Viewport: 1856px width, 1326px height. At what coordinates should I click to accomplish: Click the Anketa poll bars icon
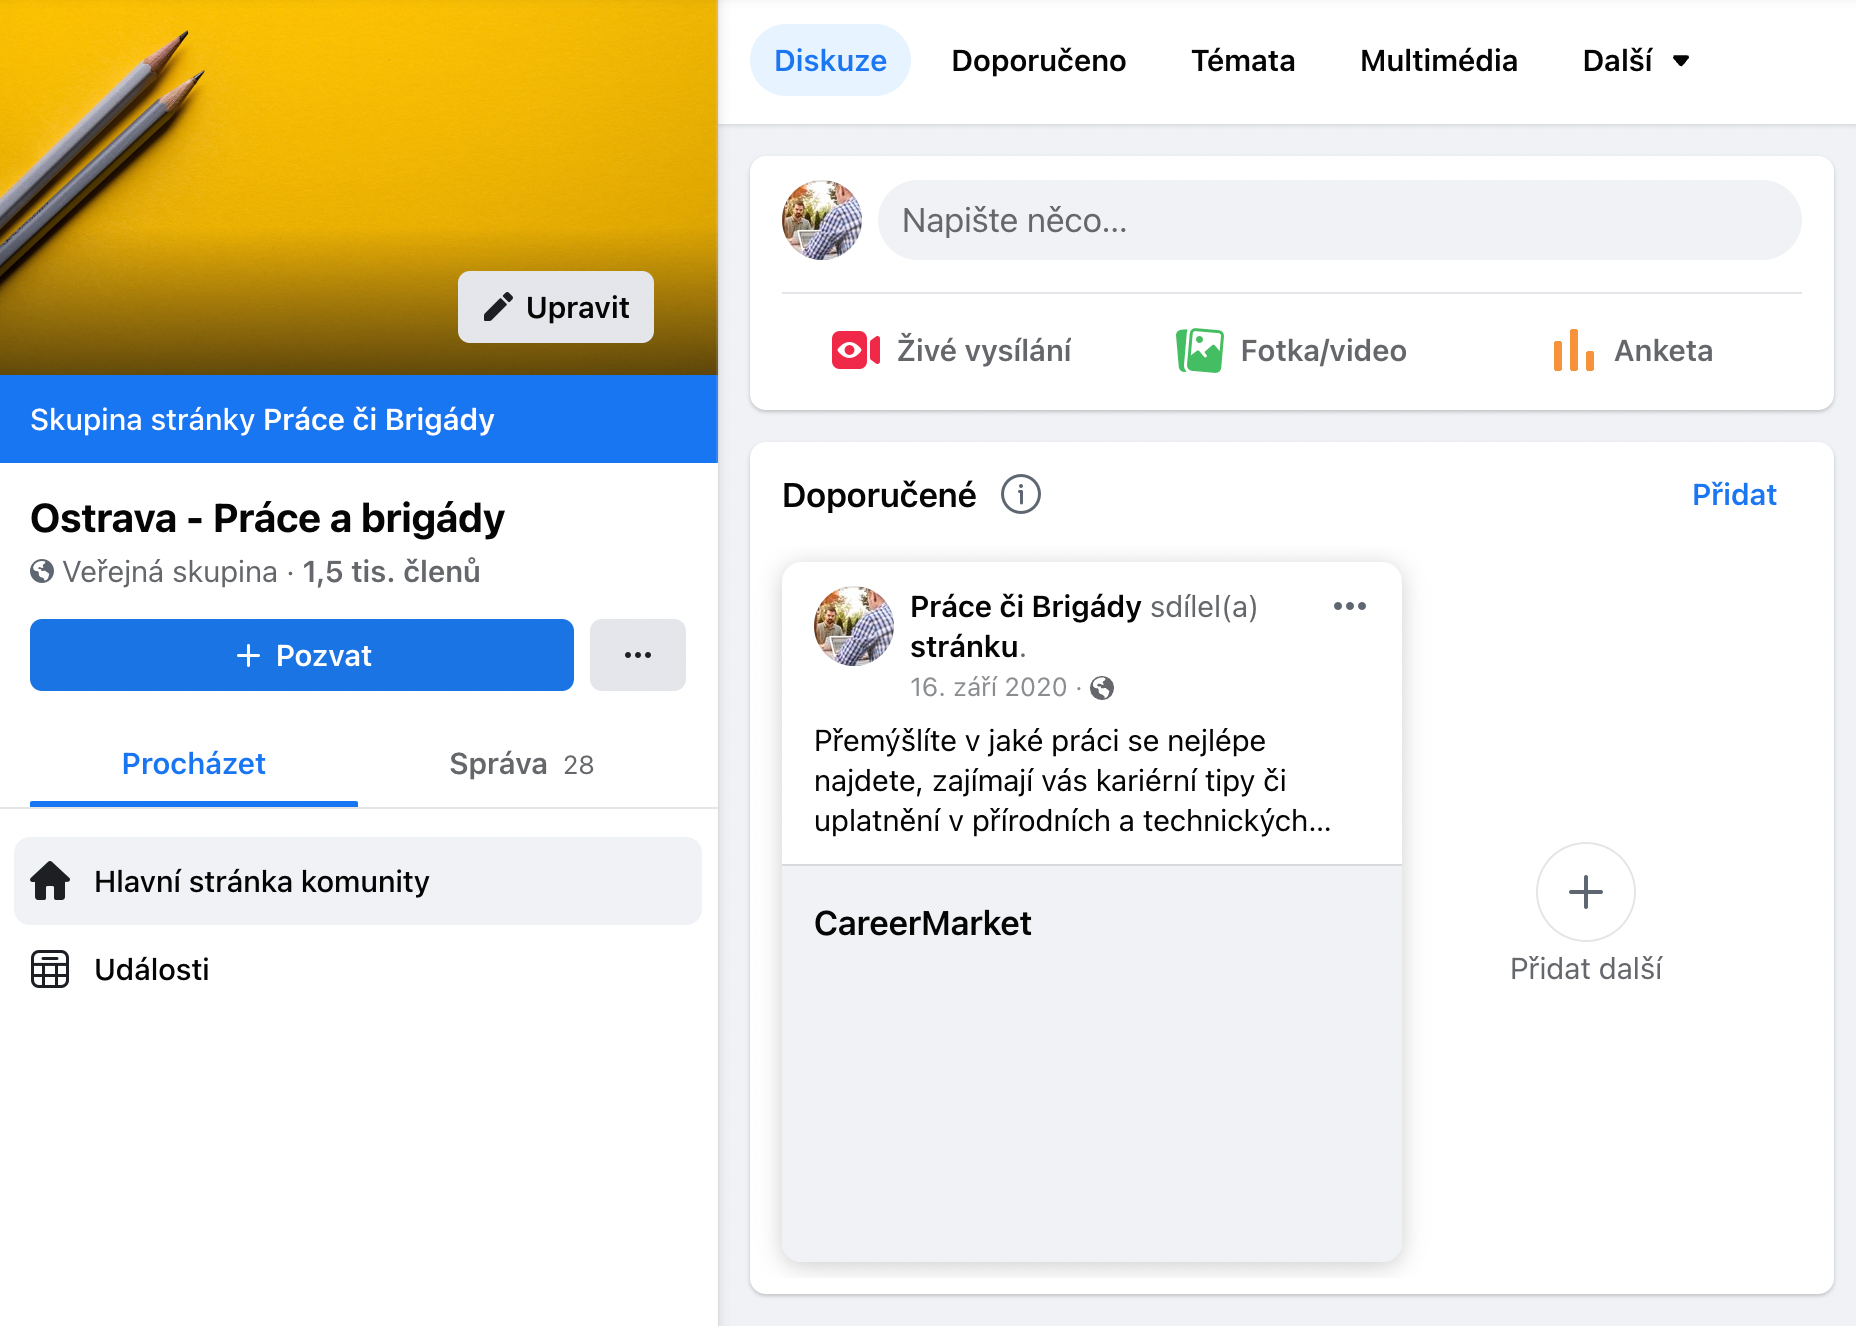pos(1573,350)
